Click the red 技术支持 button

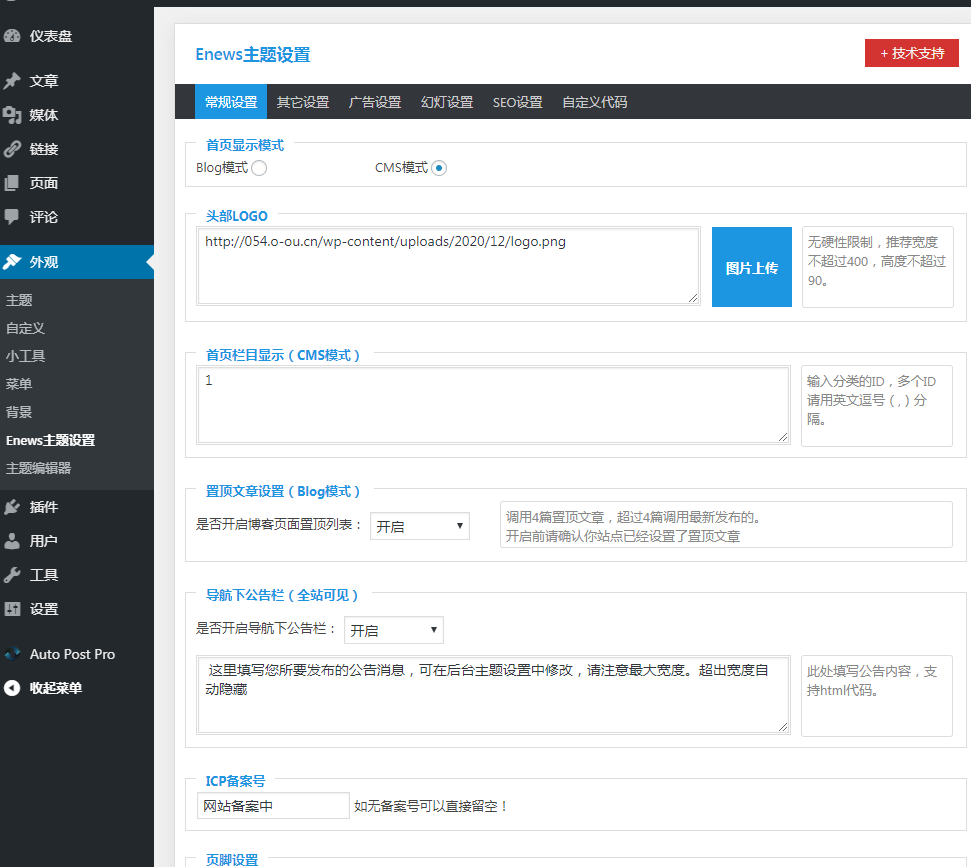tap(911, 53)
